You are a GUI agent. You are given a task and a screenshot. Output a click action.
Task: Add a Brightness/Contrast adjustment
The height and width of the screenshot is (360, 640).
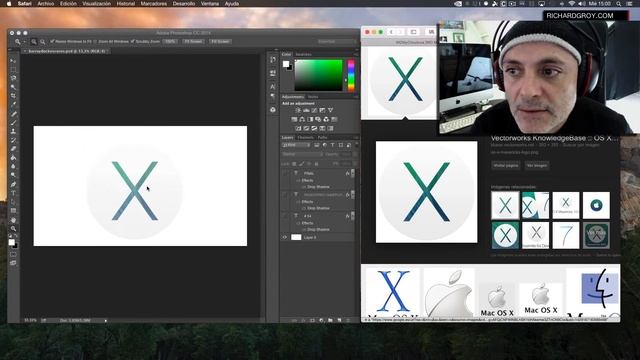click(298, 111)
